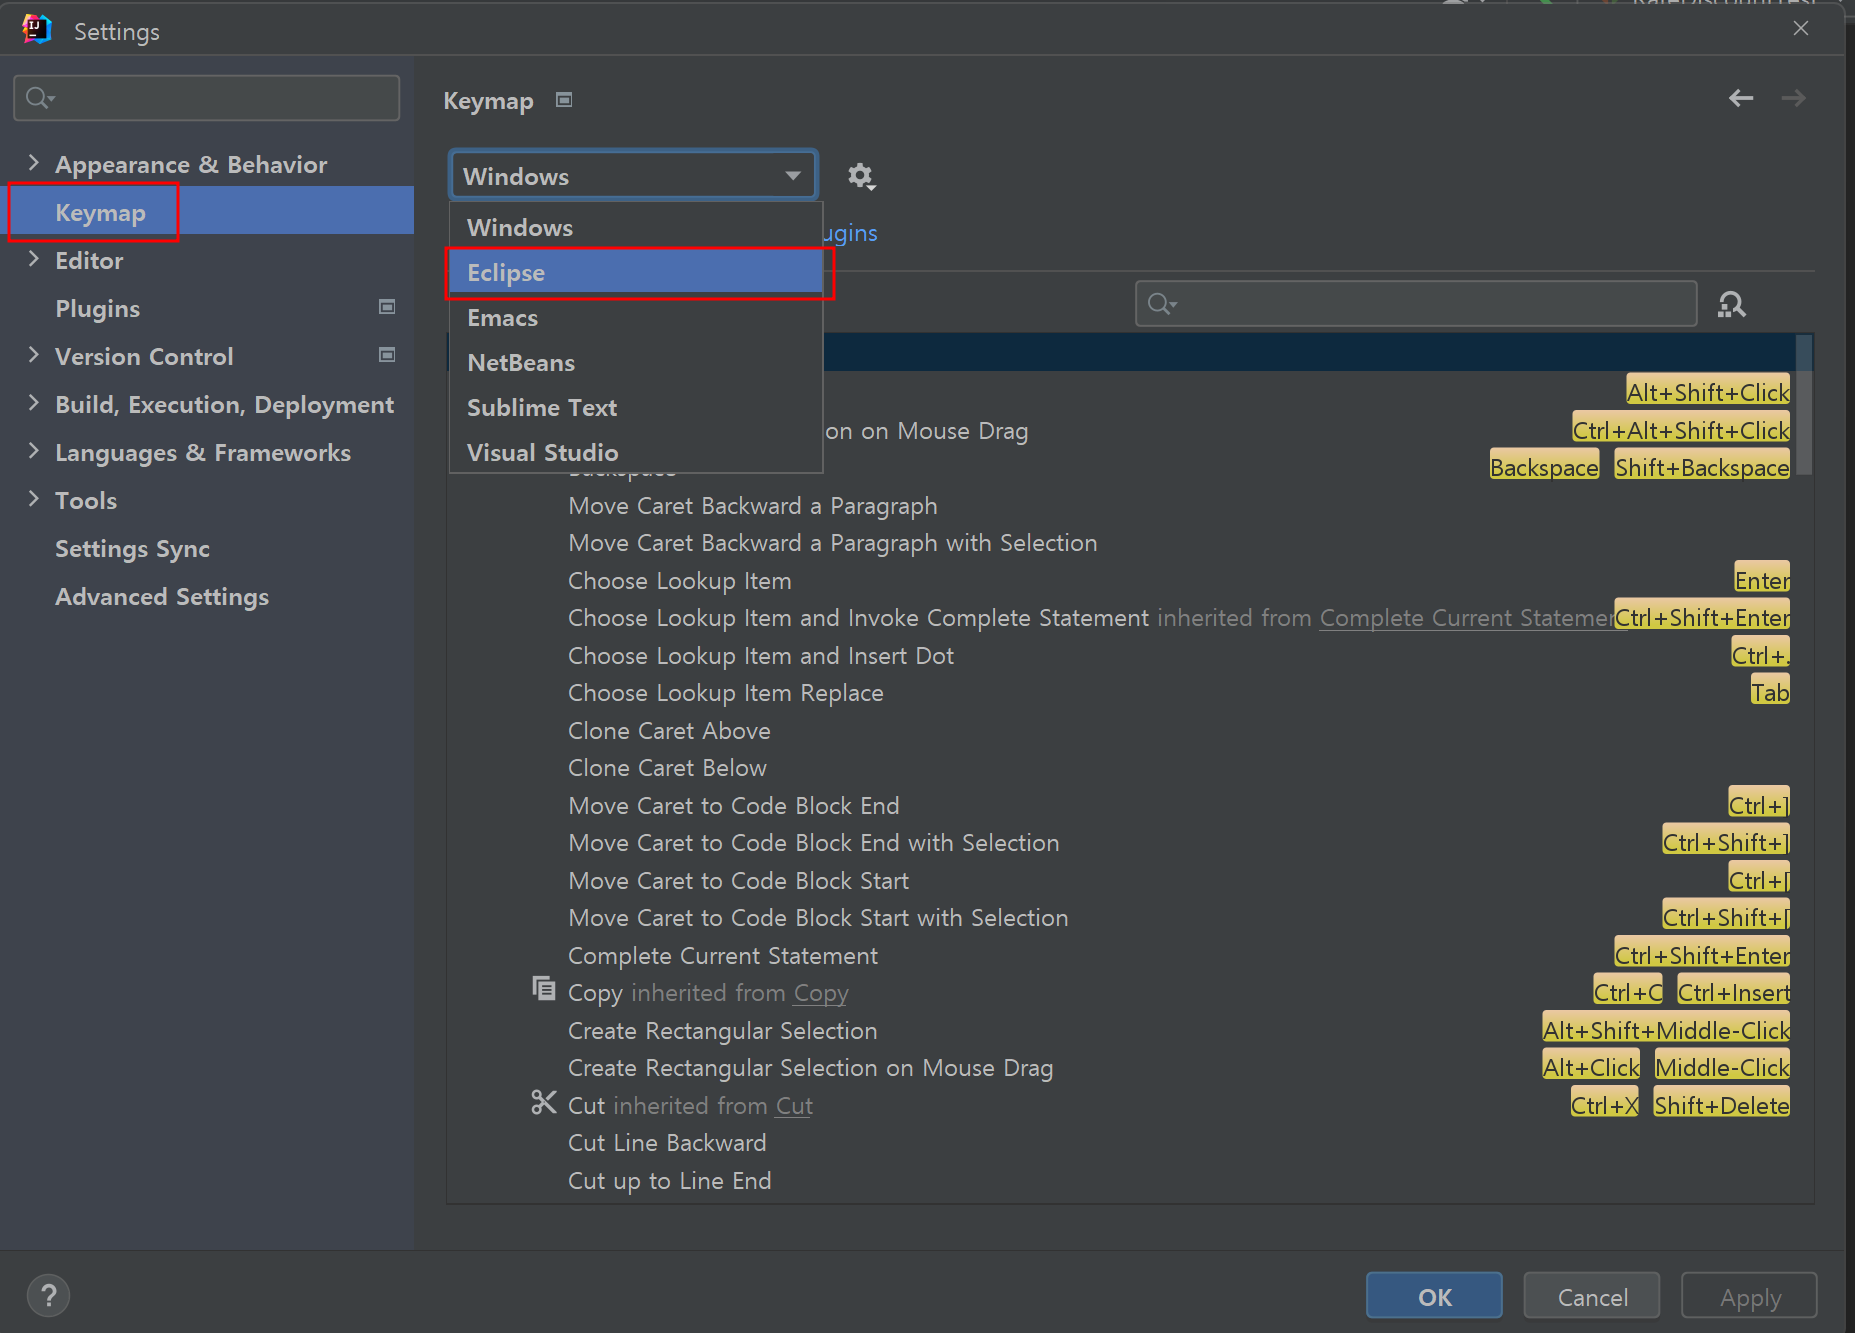Screen dimensions: 1855x1333
Task: Select Move Caret to Code Block End
Action: [734, 806]
